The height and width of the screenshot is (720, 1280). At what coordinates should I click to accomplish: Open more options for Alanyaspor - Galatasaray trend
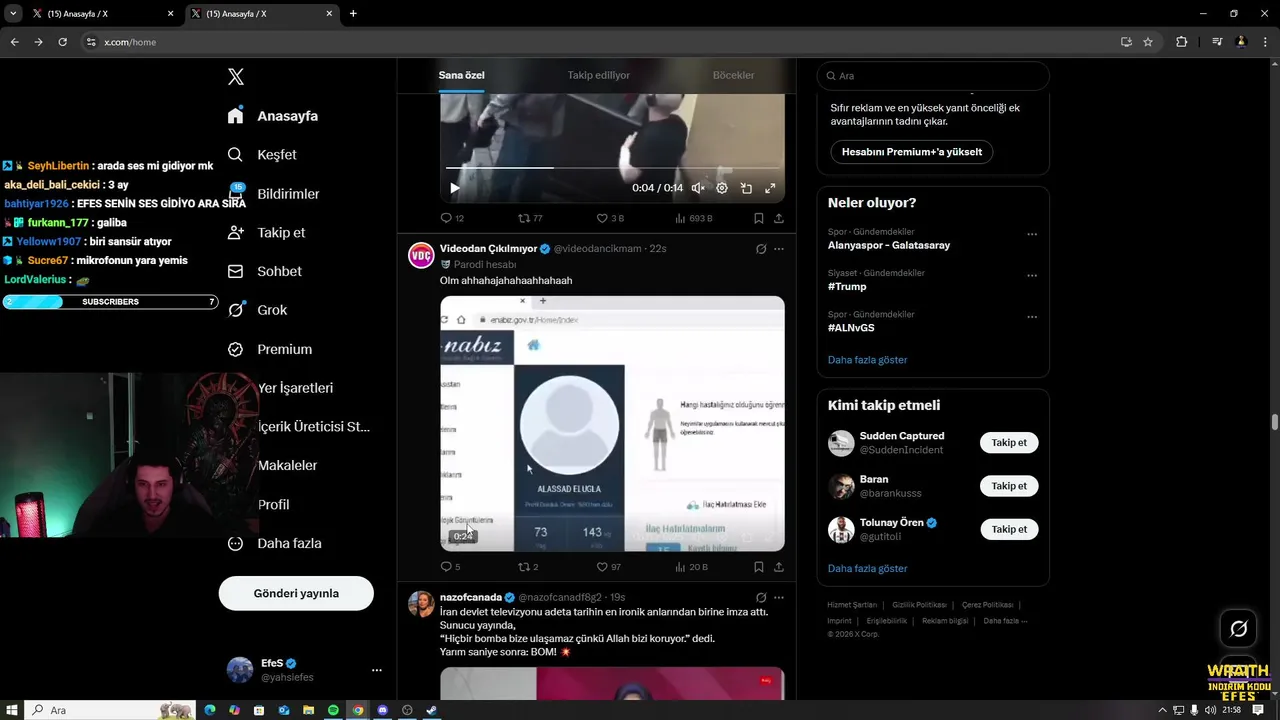pos(1032,234)
